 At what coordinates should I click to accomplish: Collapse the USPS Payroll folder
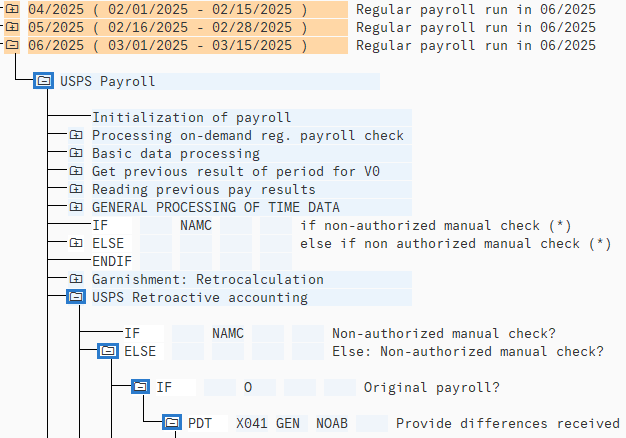(44, 81)
